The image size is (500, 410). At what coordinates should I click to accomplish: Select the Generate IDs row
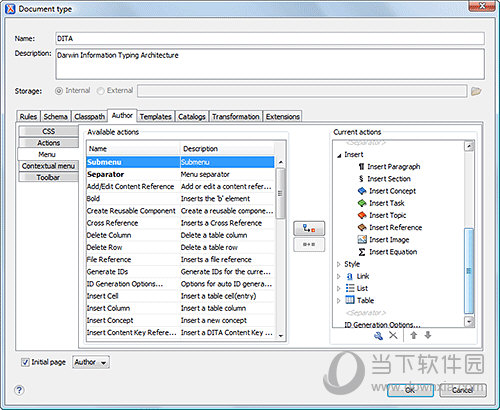[180, 272]
